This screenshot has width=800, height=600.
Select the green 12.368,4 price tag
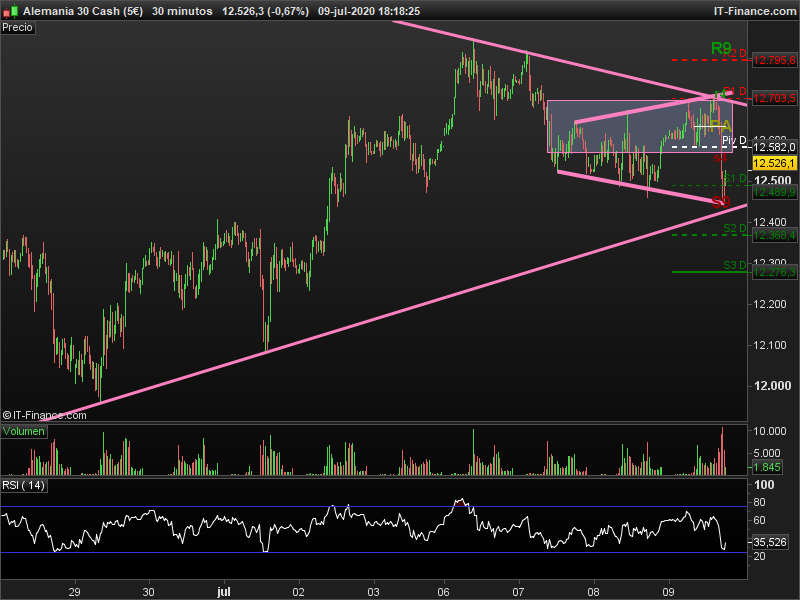click(x=774, y=235)
